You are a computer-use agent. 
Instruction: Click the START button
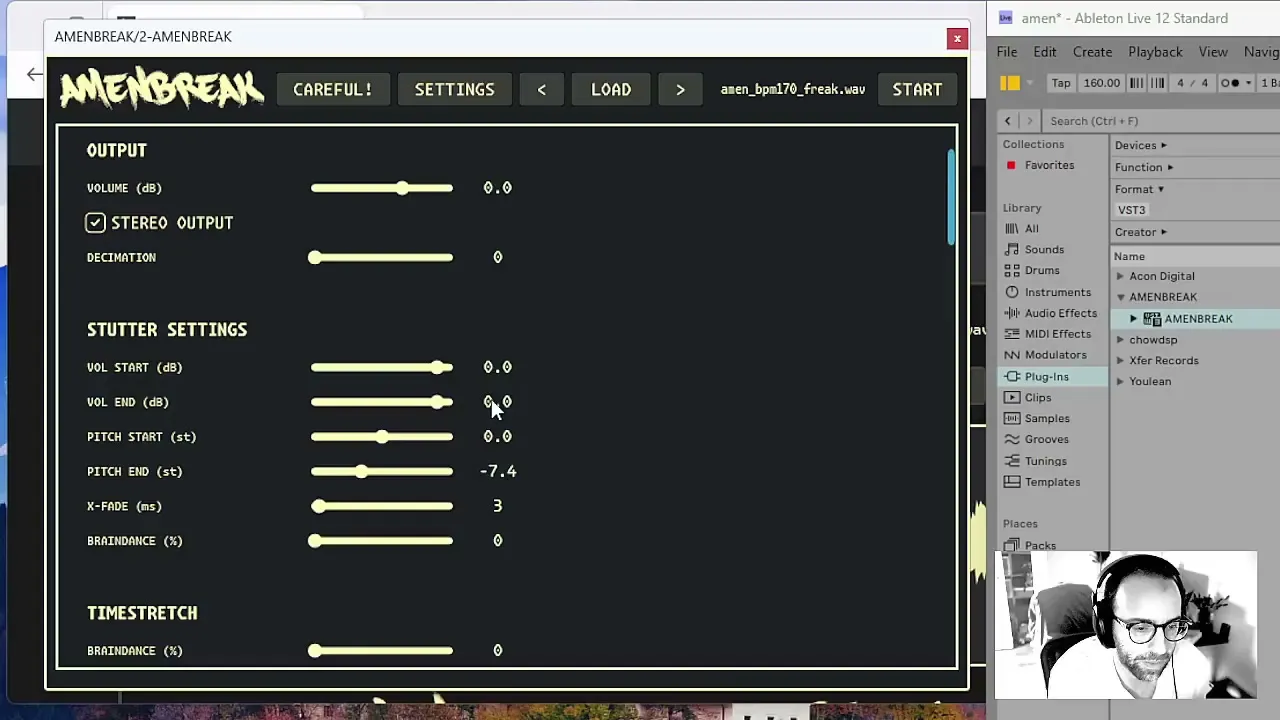click(x=917, y=90)
